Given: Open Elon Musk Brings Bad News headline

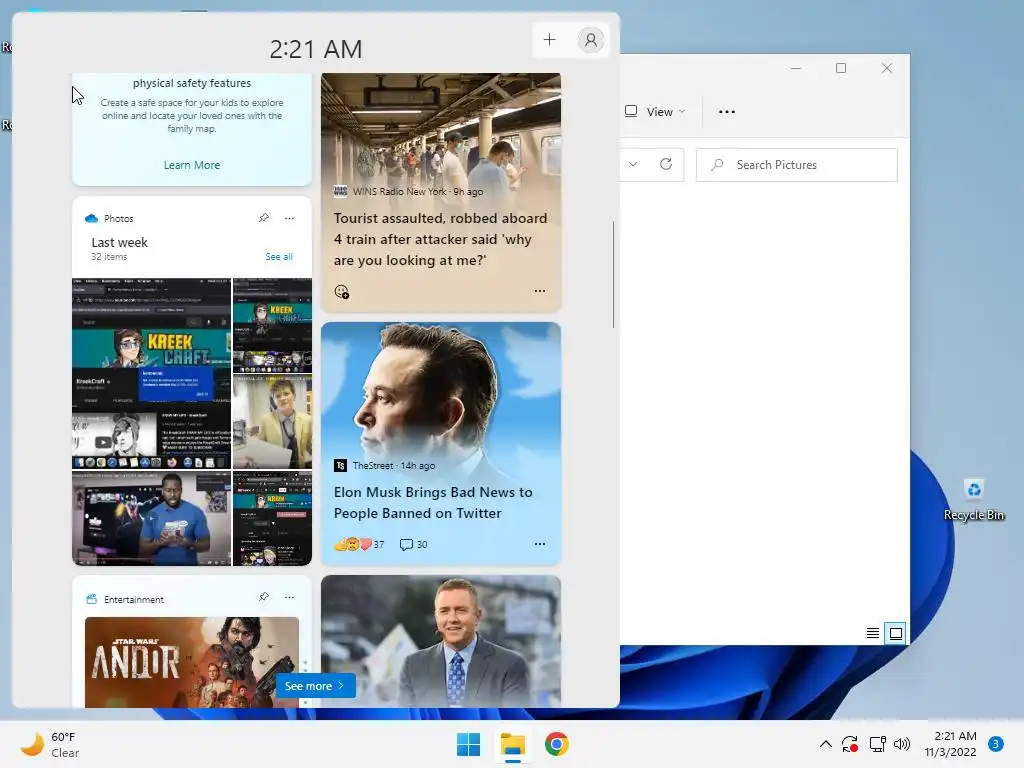Looking at the screenshot, I should [x=433, y=502].
